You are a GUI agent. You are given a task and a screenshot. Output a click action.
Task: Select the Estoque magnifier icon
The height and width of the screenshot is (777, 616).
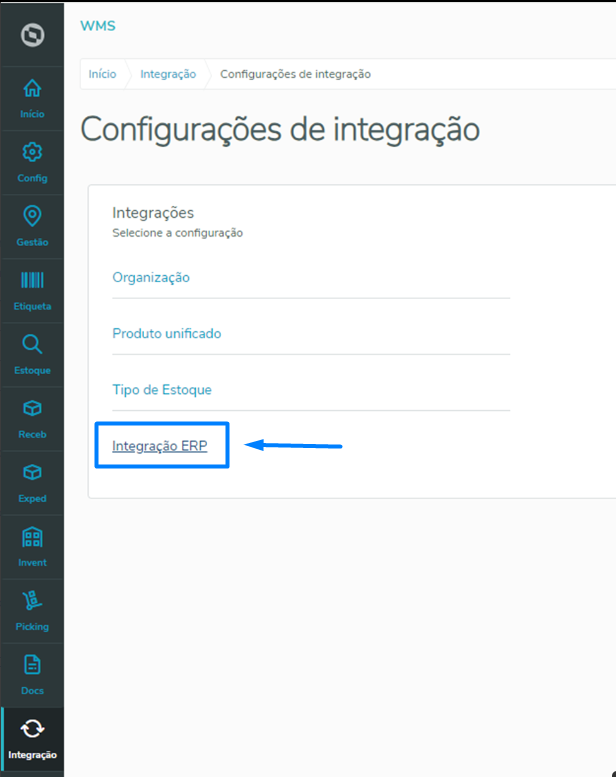coord(32,344)
